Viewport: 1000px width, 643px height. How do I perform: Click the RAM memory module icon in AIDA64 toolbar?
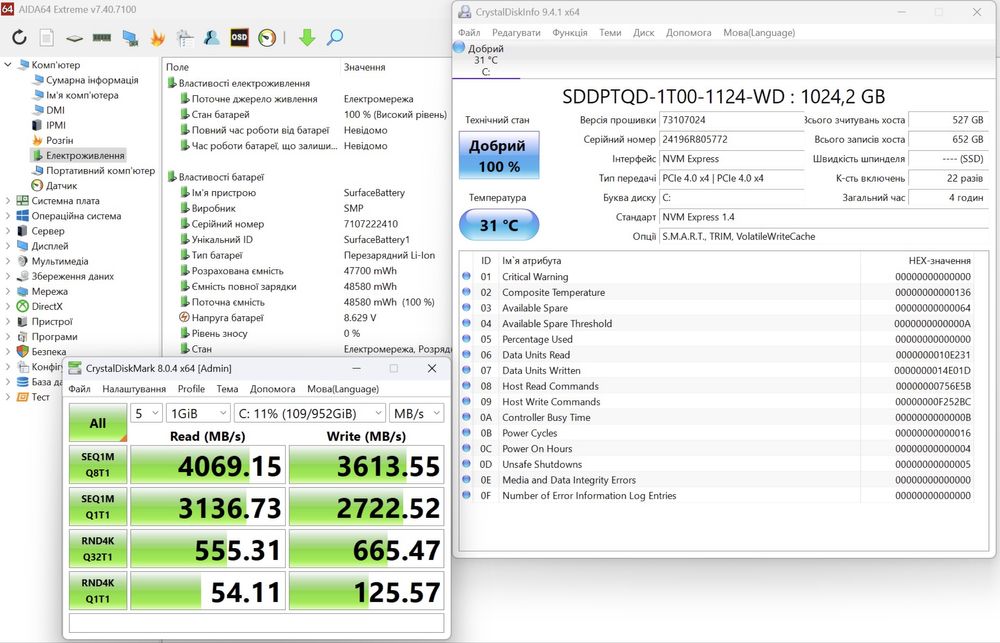[102, 38]
